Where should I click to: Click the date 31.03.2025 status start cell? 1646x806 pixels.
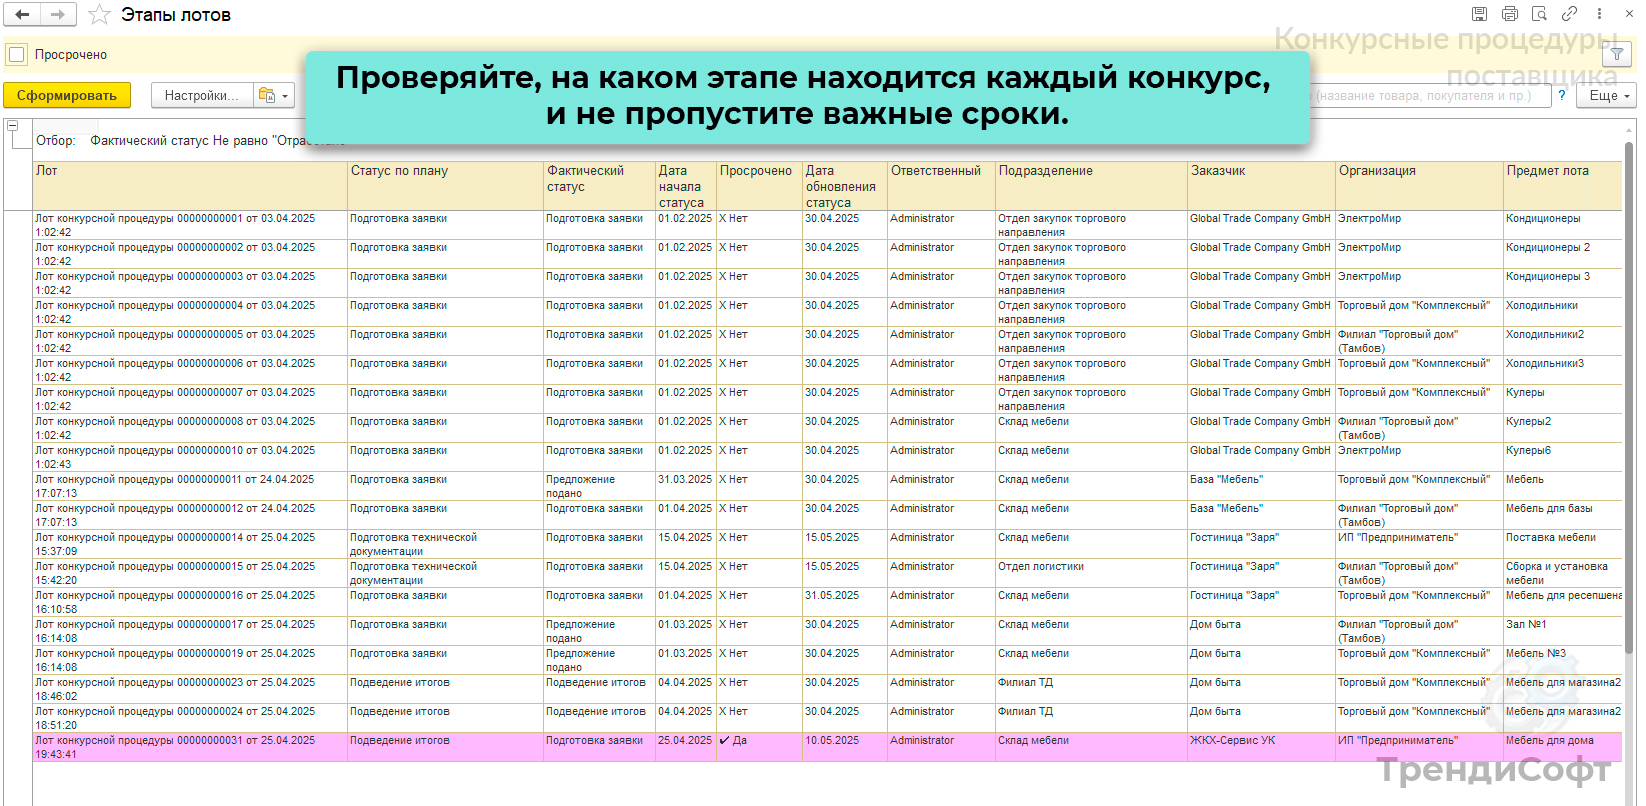686,486
